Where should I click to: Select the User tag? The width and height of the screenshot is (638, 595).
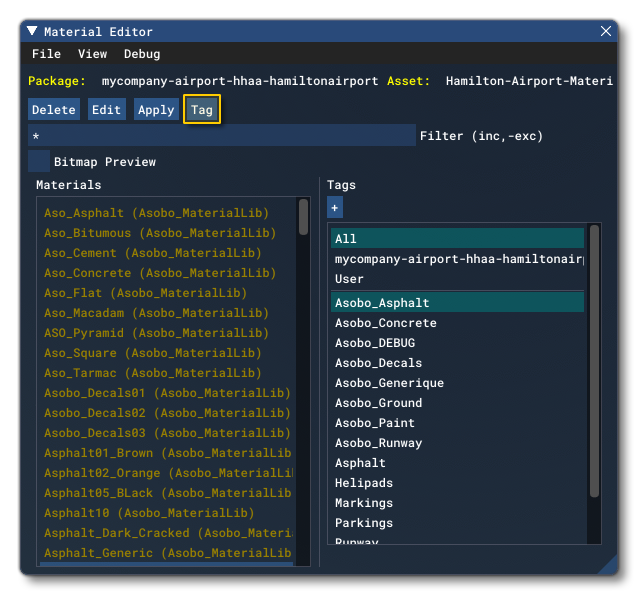click(457, 279)
